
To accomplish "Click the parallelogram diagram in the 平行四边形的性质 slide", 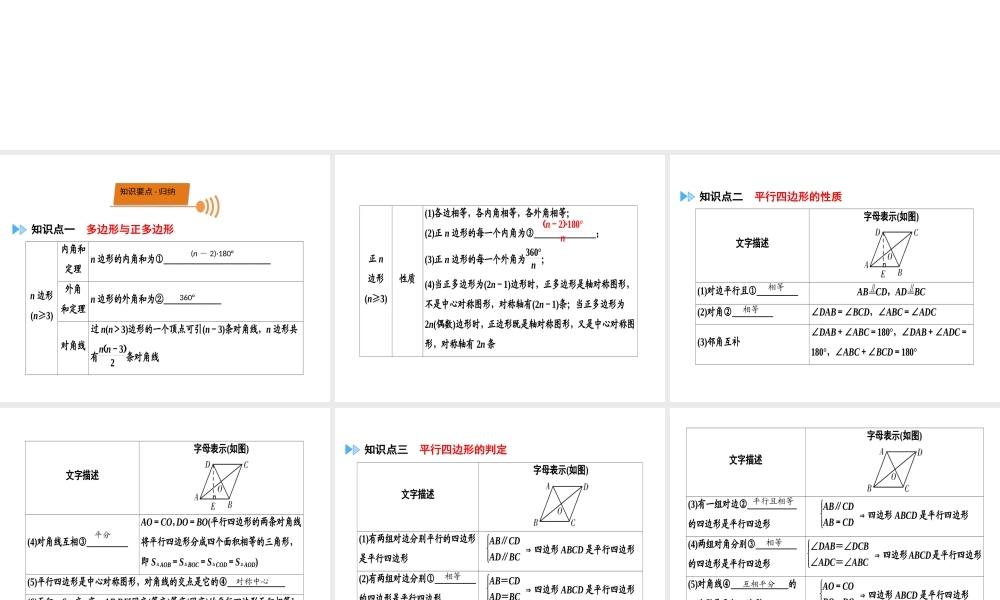I will [x=892, y=252].
